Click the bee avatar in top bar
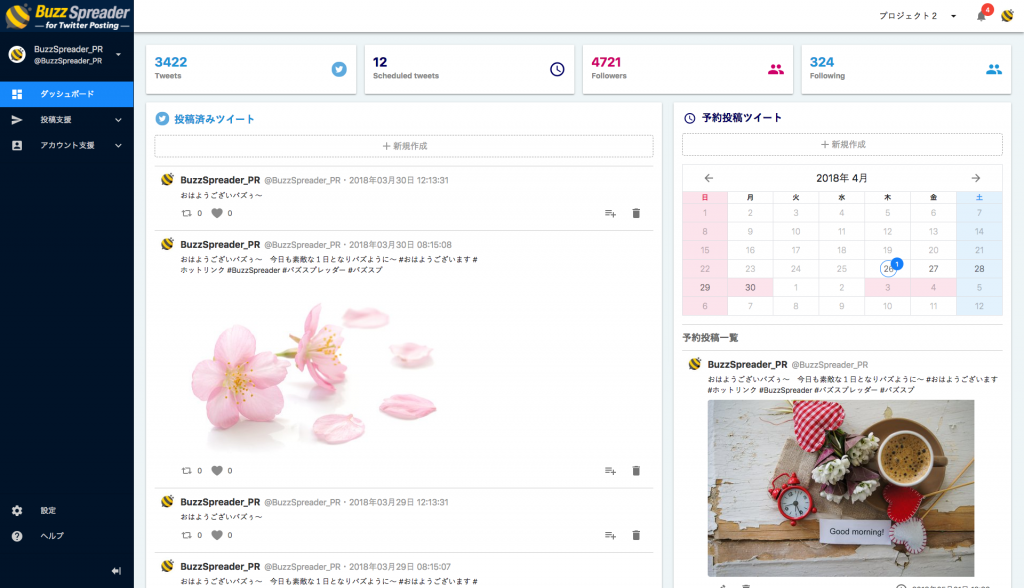1024x588 pixels. tap(1007, 16)
